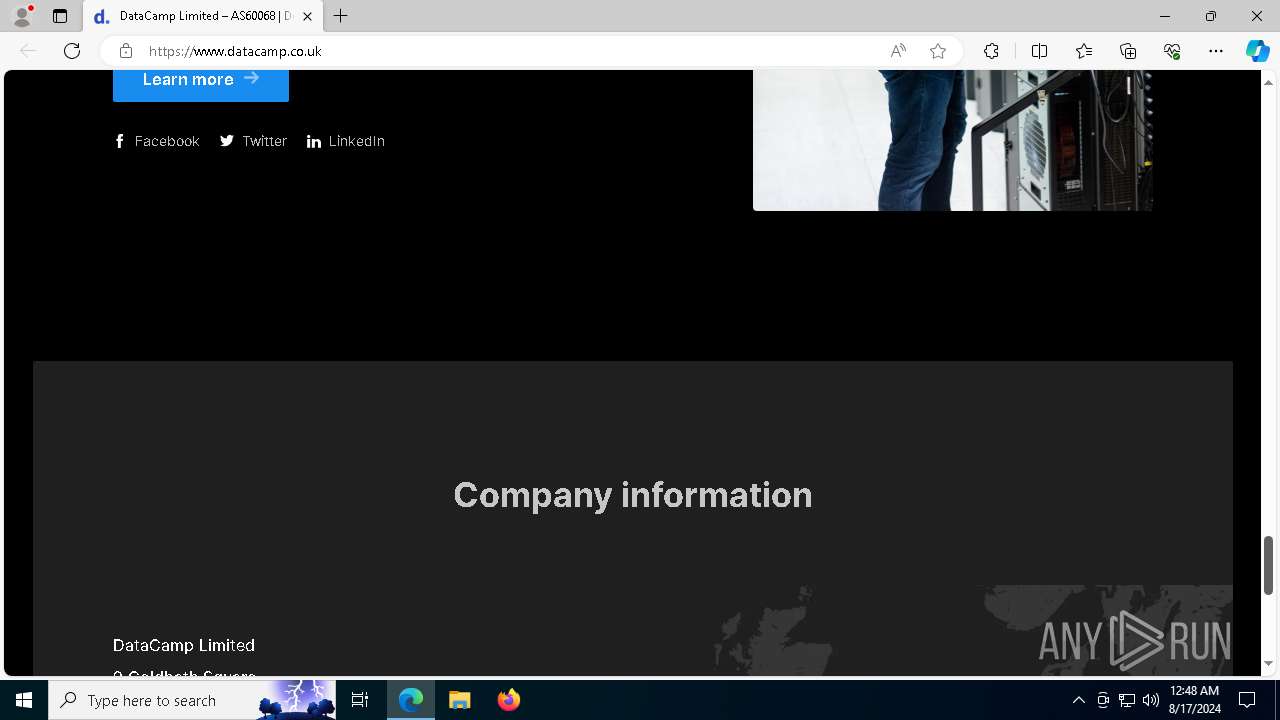
Task: Show hidden system tray icons
Action: pos(1078,700)
